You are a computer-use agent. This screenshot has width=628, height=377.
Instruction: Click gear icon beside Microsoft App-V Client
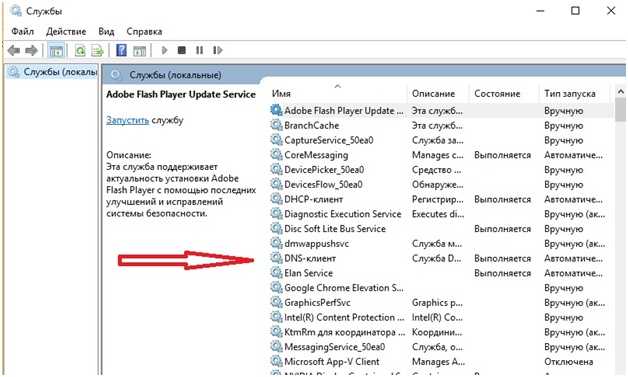(x=276, y=361)
